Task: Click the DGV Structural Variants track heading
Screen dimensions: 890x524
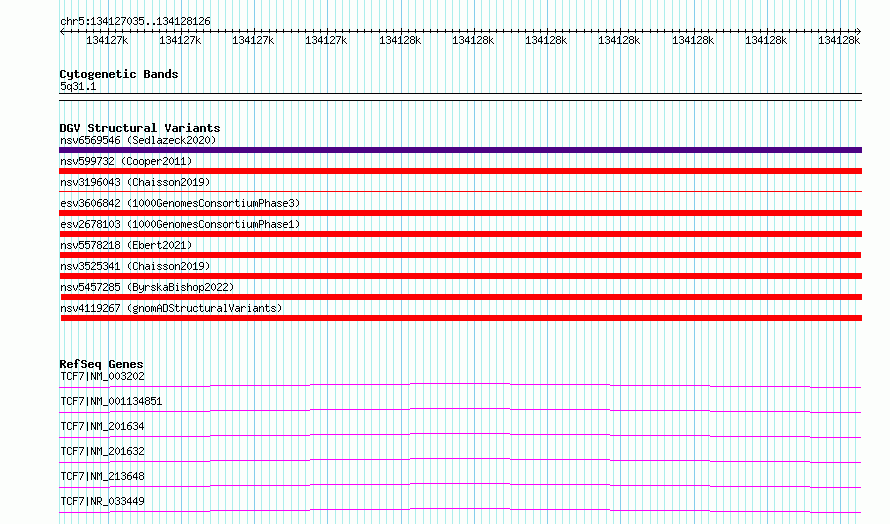Action: (140, 128)
